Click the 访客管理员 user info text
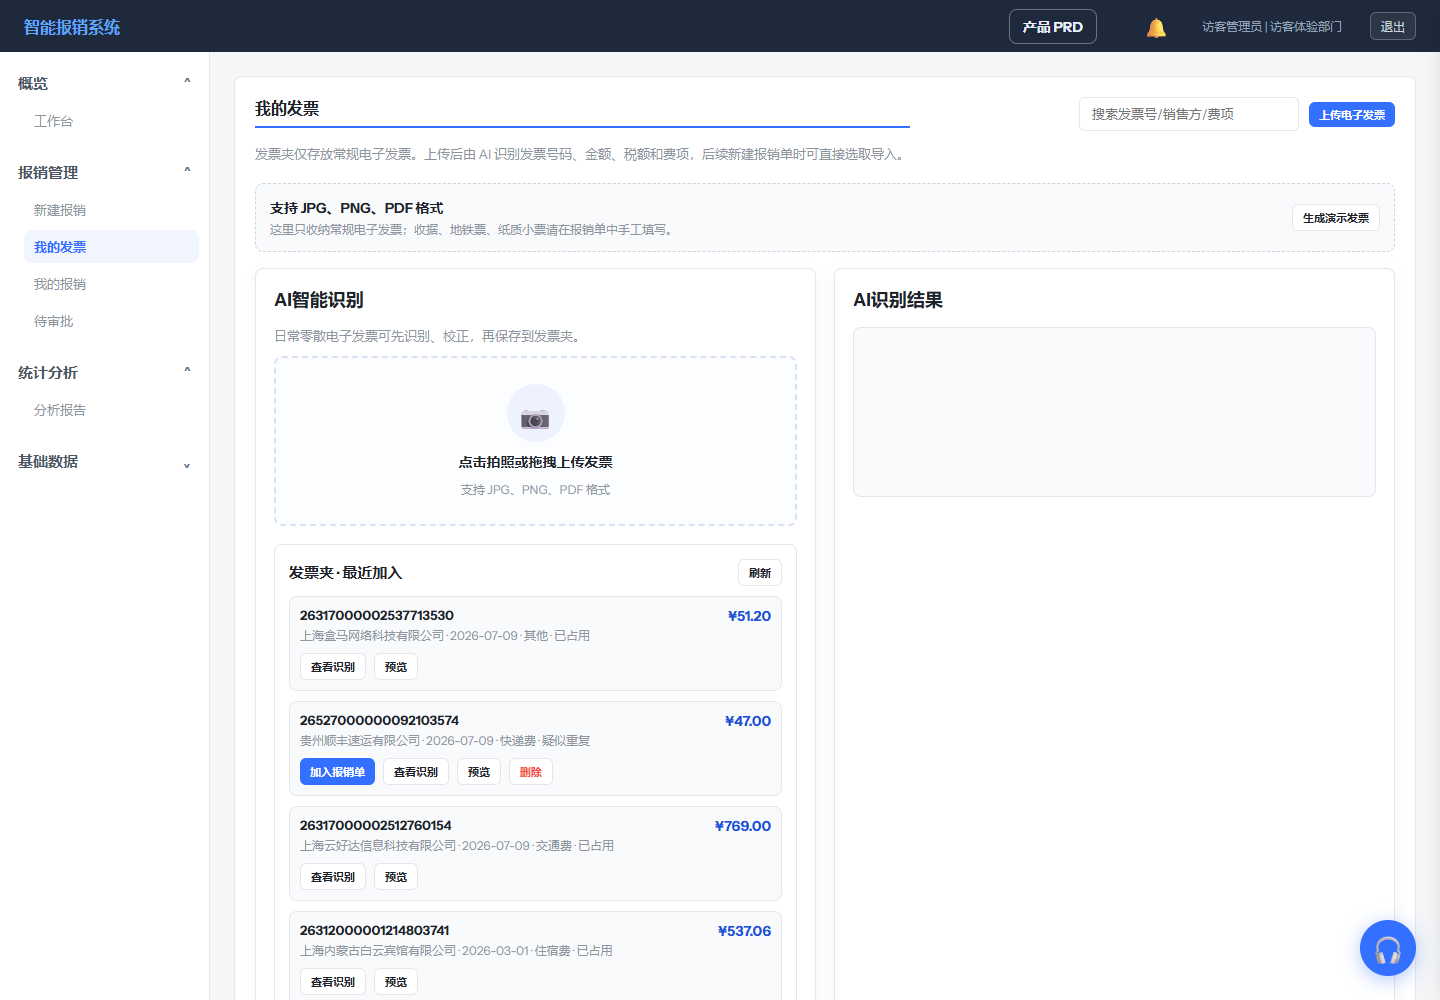 1272,27
